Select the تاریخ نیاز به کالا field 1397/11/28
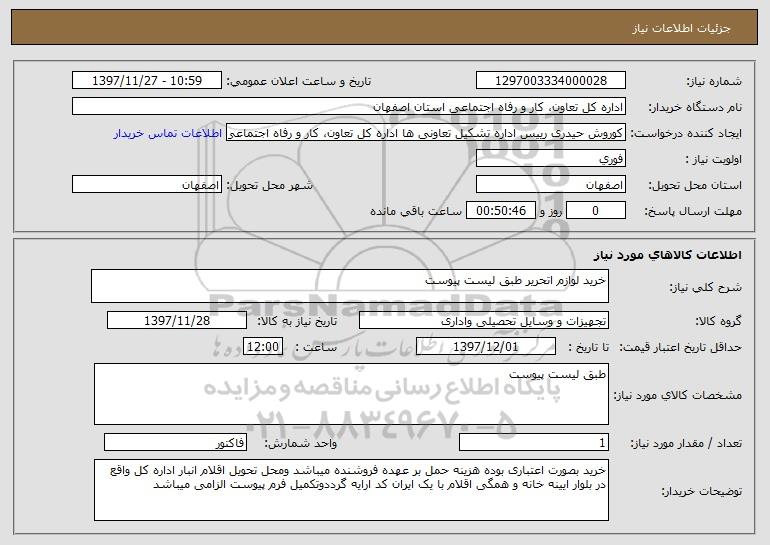Image resolution: width=770 pixels, height=545 pixels. pyautogui.click(x=177, y=321)
